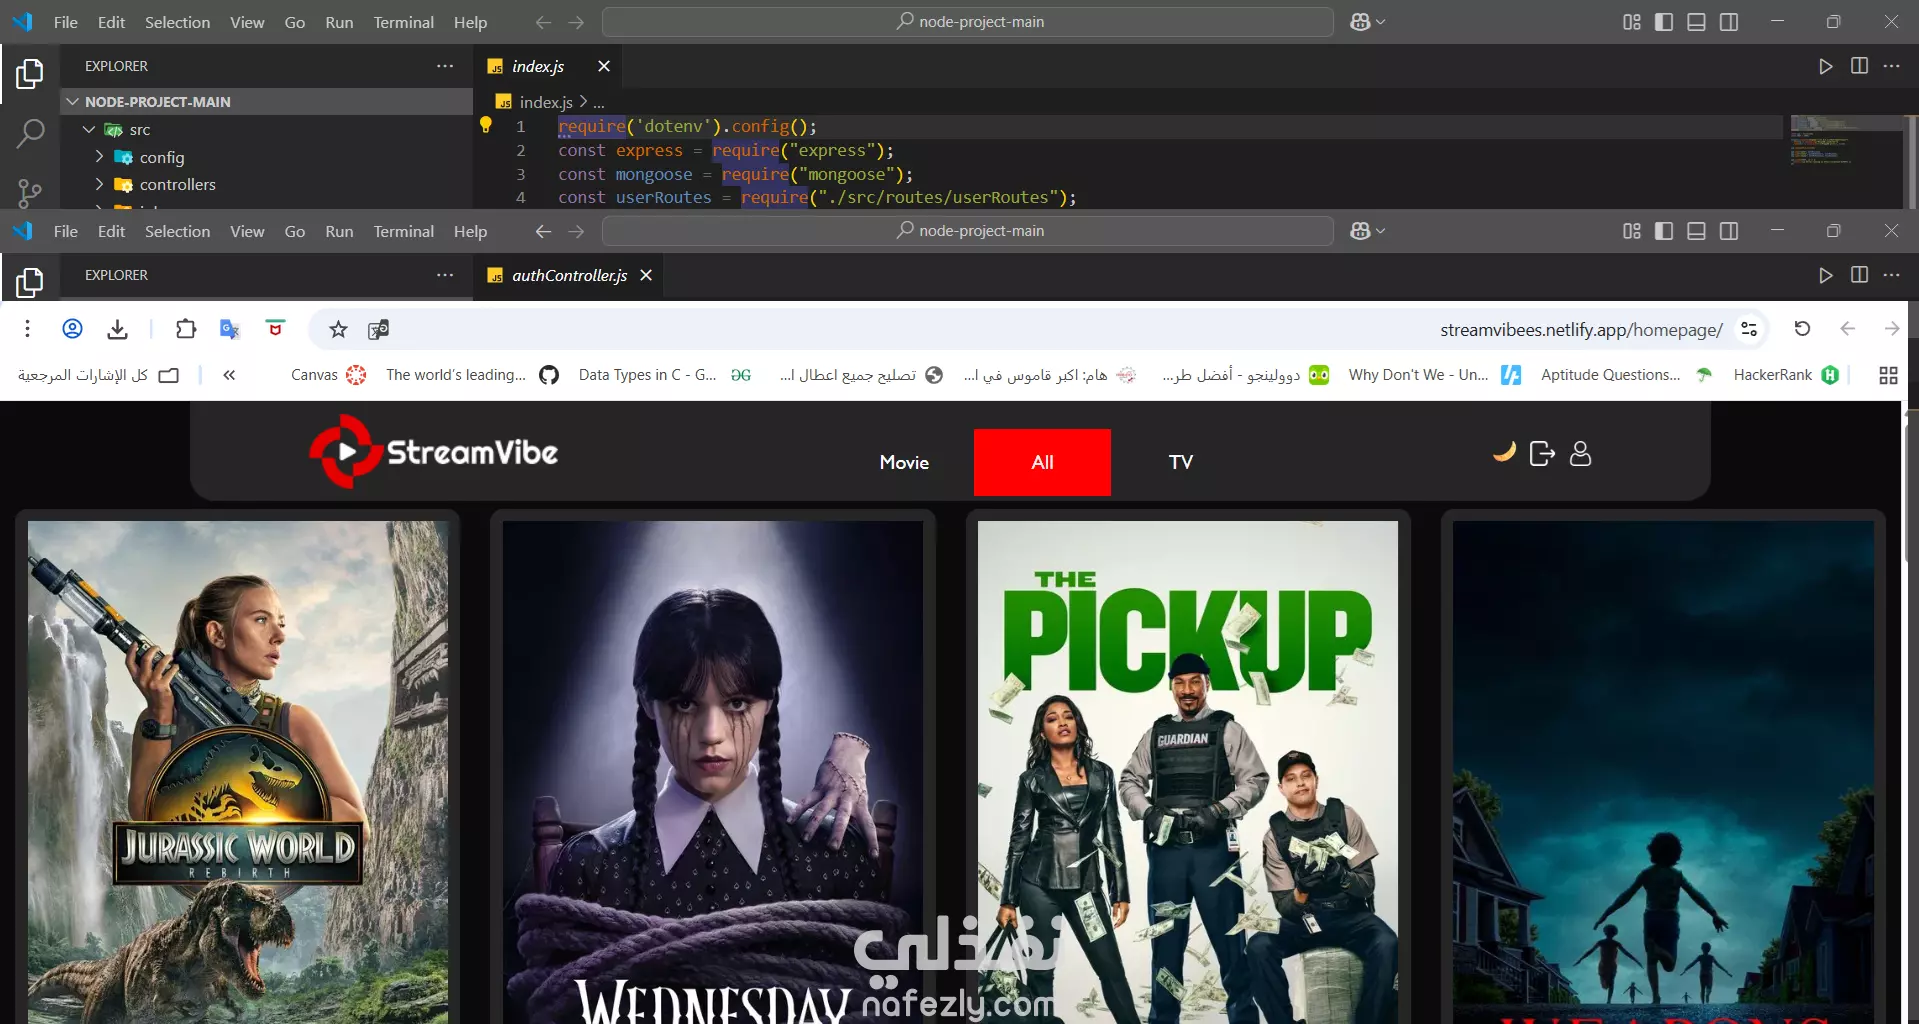Open Jurassic World Rebirth poster
The image size is (1919, 1024).
[238, 772]
